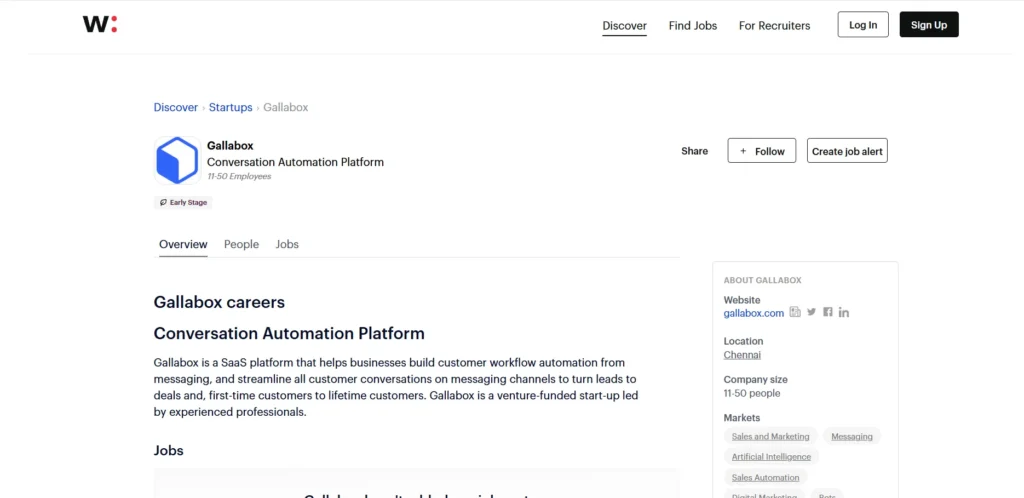The image size is (1024, 498).
Task: Click the 'Conversation Automation Platform' large heading
Action: 289,334
